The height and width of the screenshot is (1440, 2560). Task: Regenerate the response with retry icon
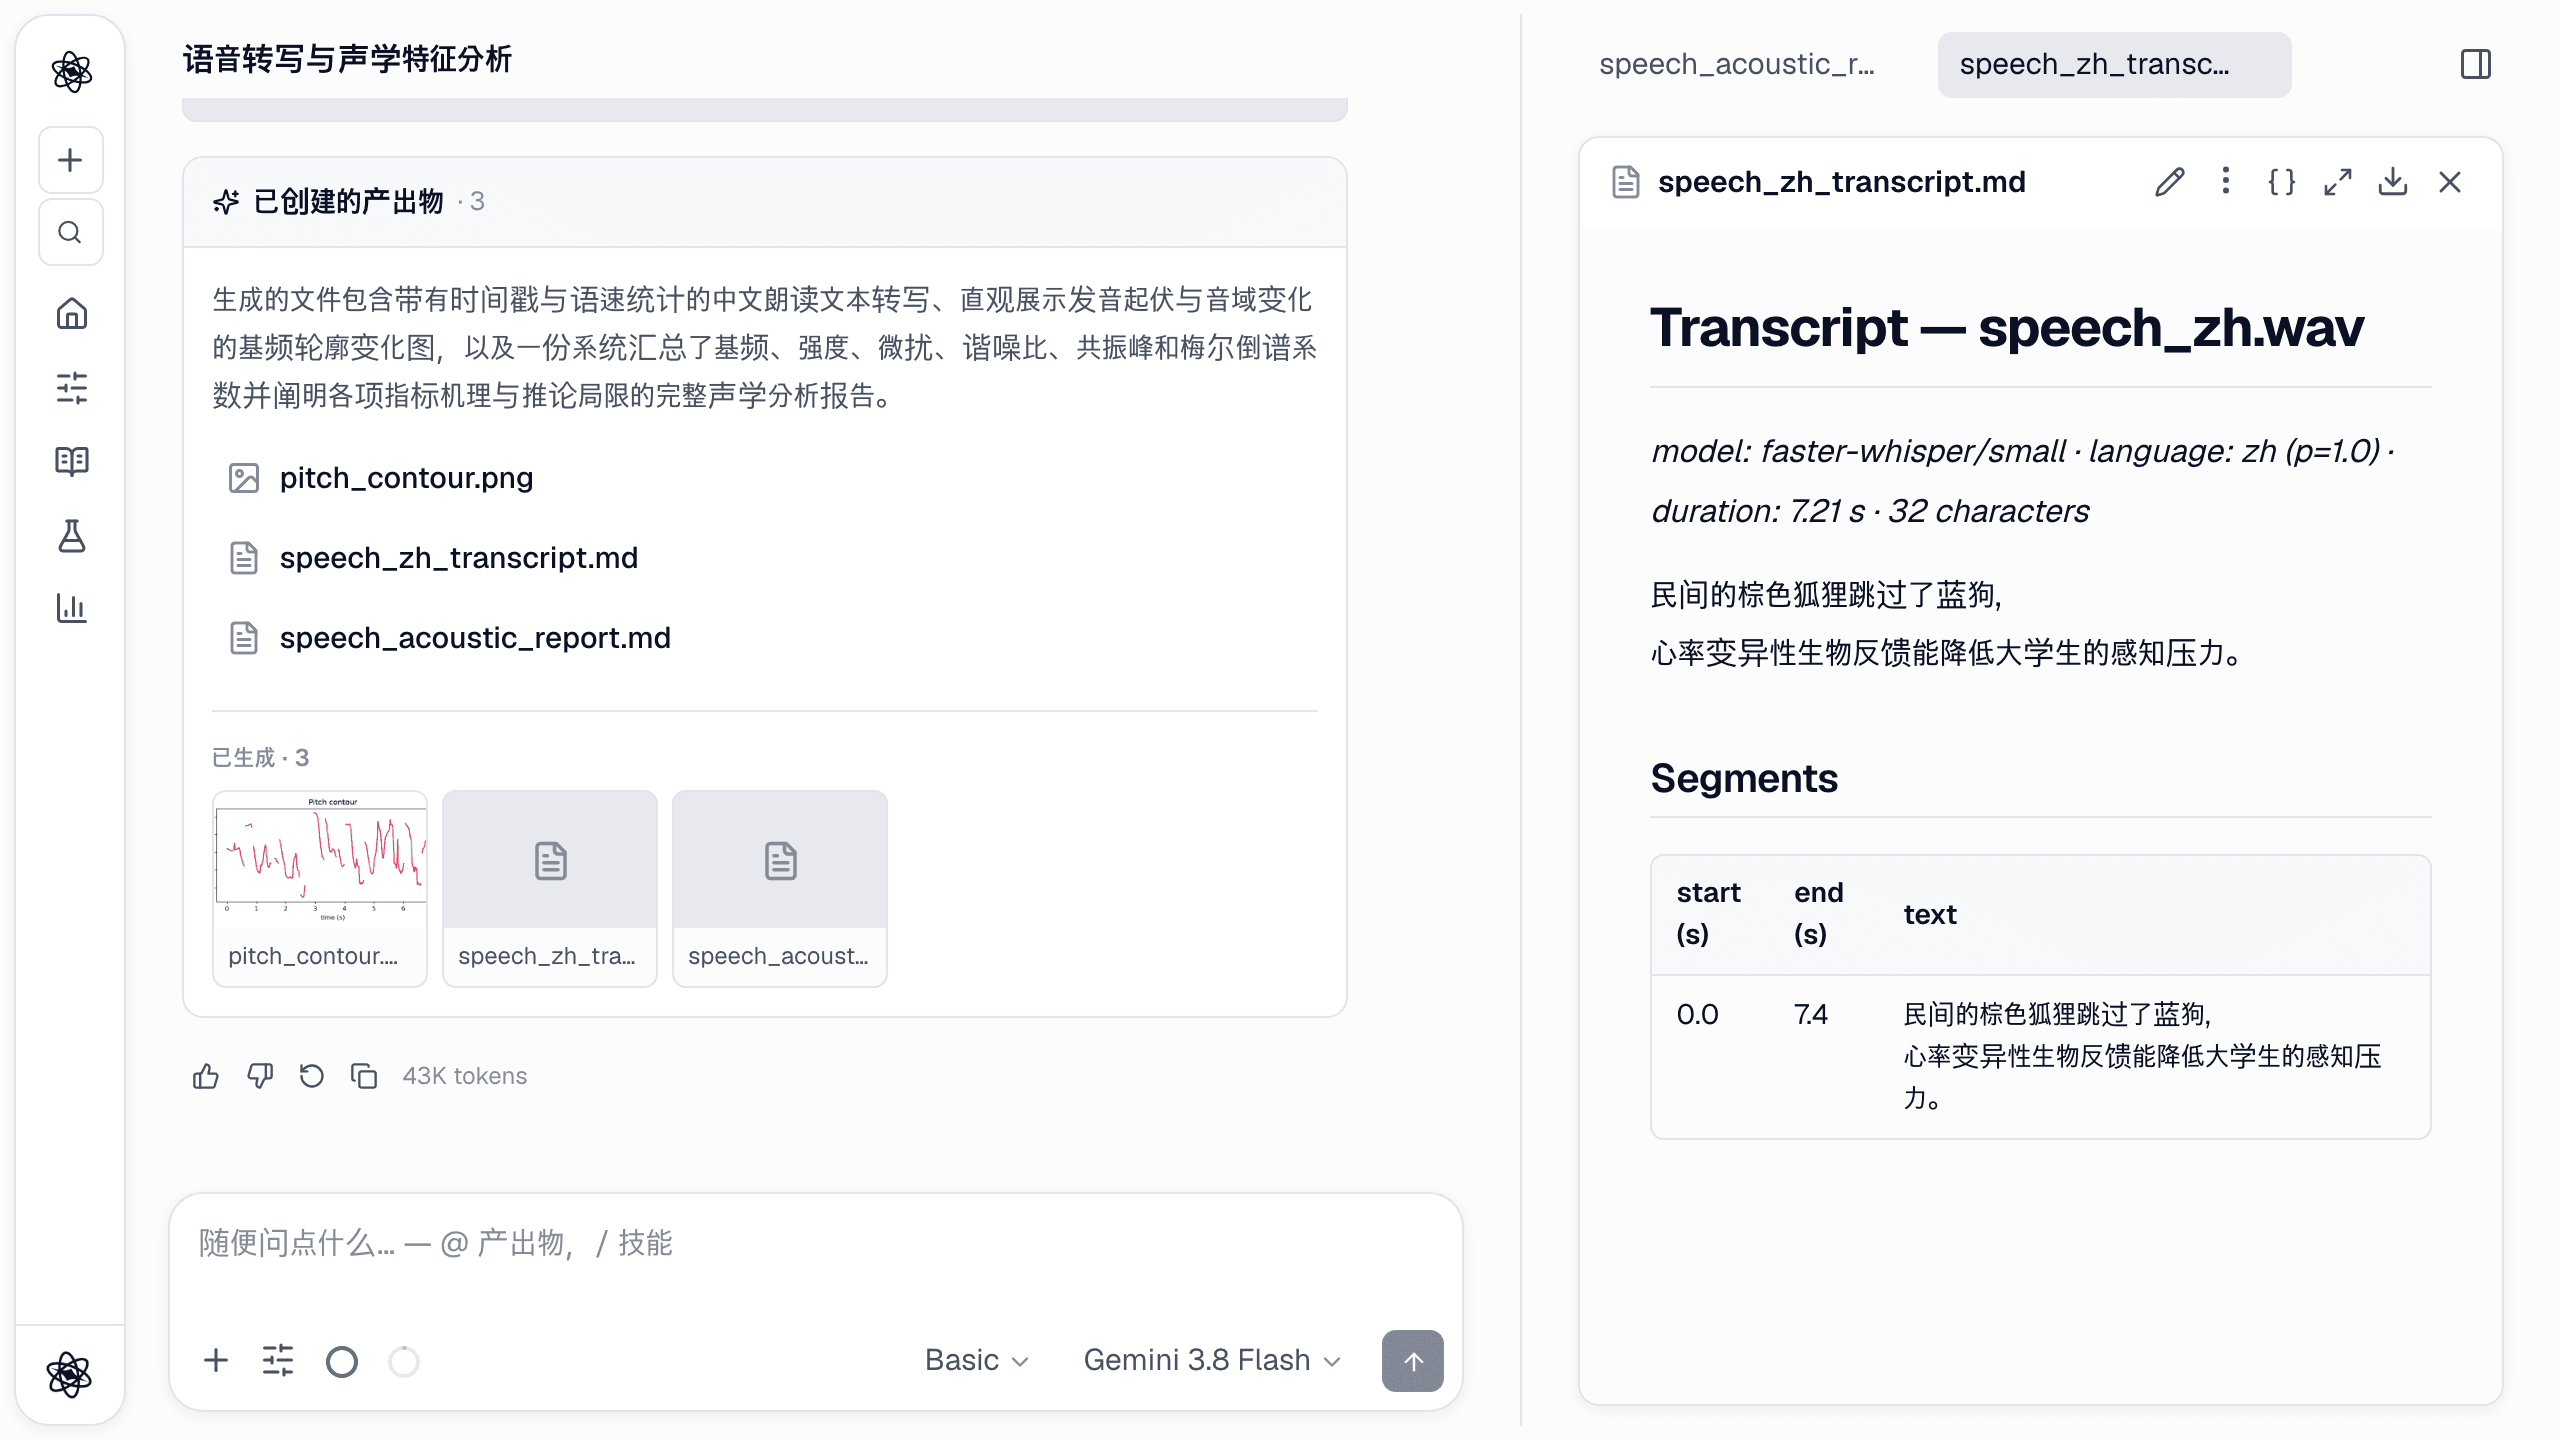tap(312, 1076)
